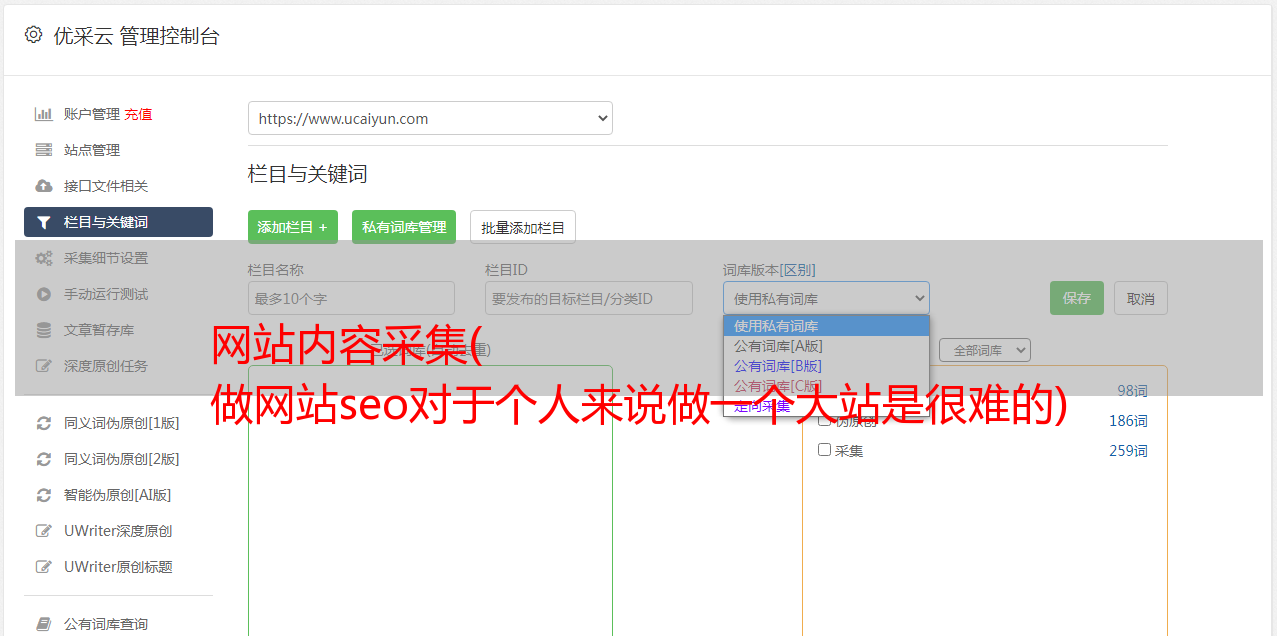Click the cloud upload icon for 接口文件相关

[44, 186]
